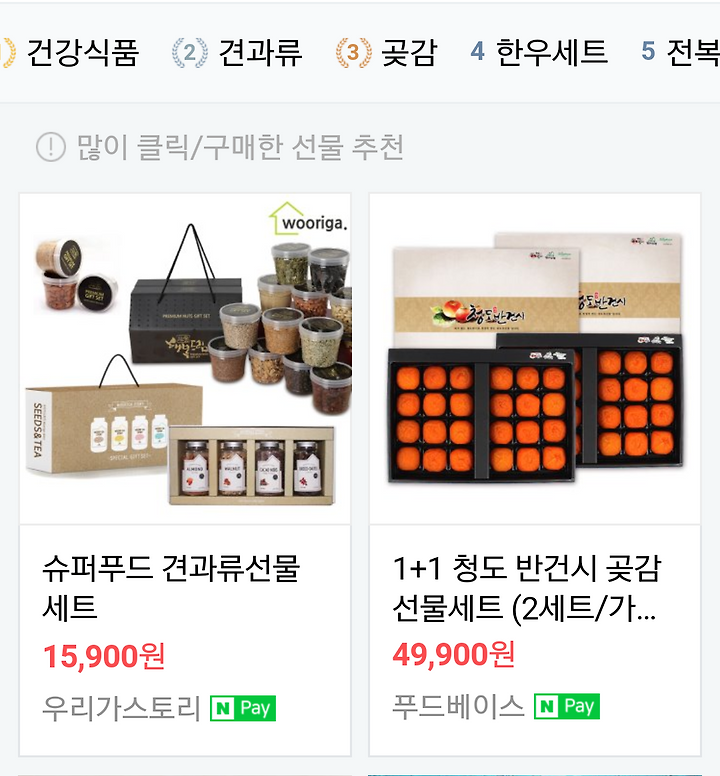
Task: Open the fifth-ranked 전복 tab
Action: click(680, 52)
